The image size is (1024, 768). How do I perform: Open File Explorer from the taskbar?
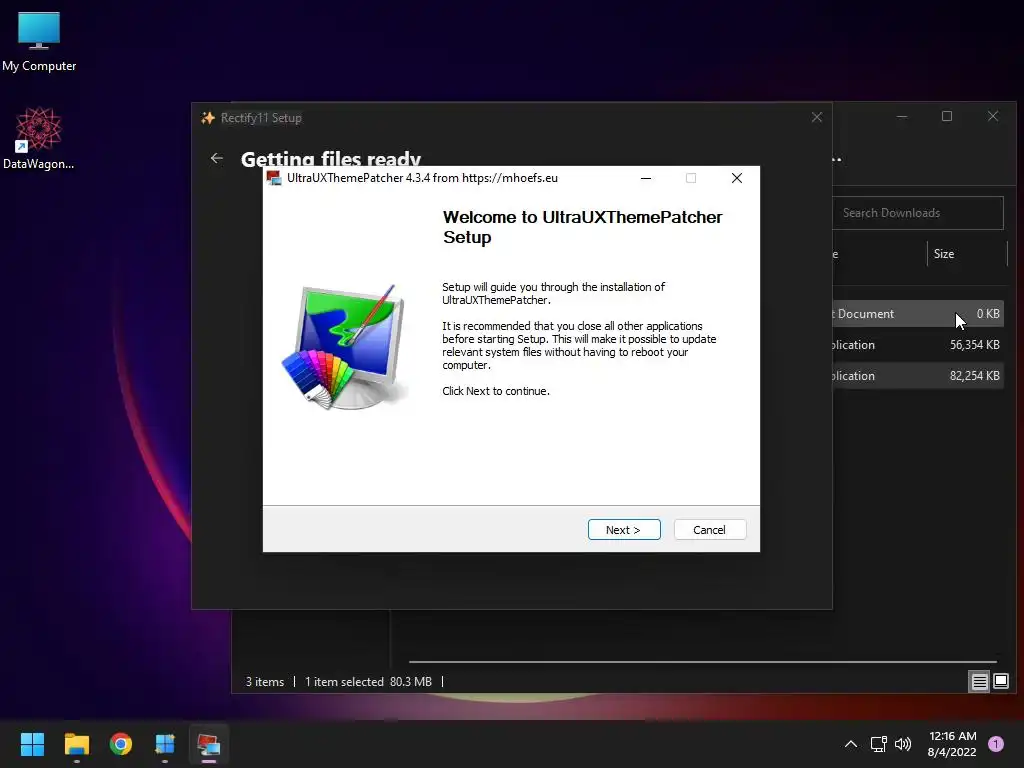76,744
